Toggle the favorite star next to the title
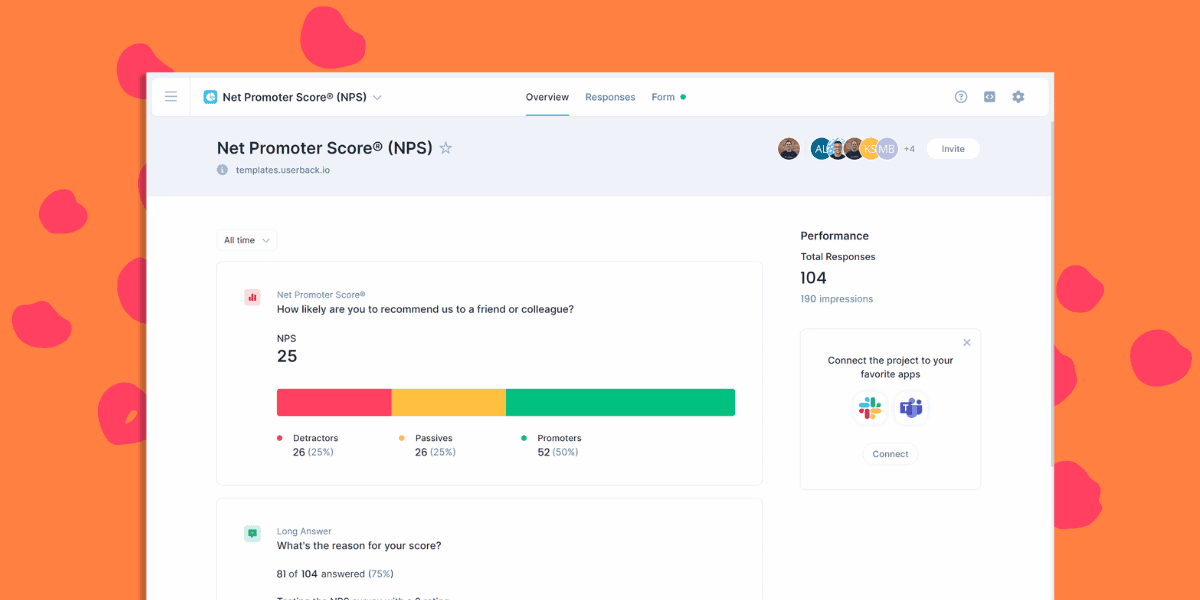 coord(446,148)
